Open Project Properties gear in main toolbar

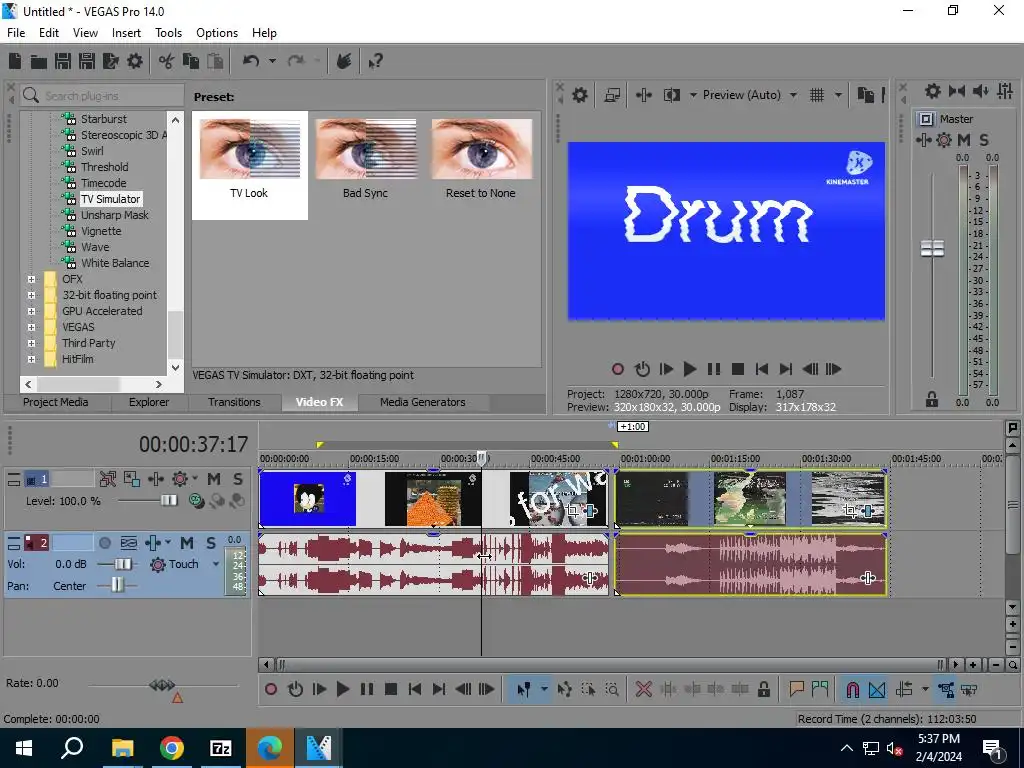coord(135,61)
